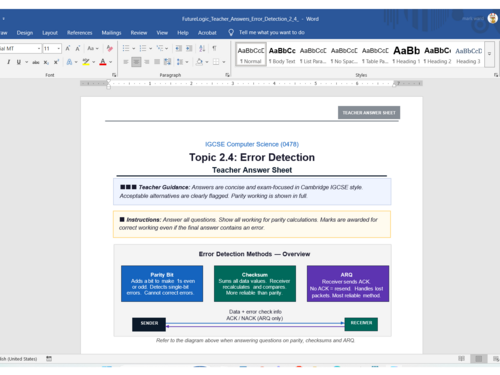Toggle italic formatting
This screenshot has height=375, width=500.
(8, 62)
